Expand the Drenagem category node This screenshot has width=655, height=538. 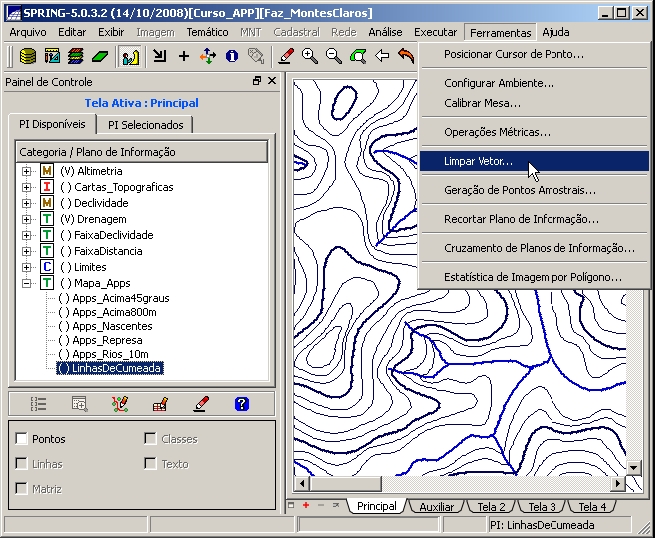(x=27, y=219)
